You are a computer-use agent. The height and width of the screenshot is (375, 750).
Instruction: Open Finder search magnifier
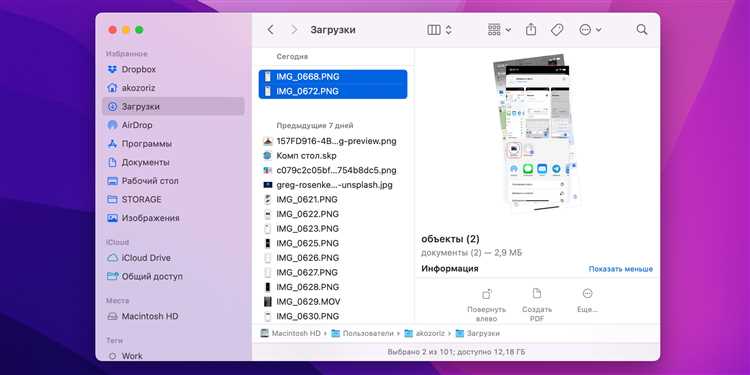[x=642, y=30]
